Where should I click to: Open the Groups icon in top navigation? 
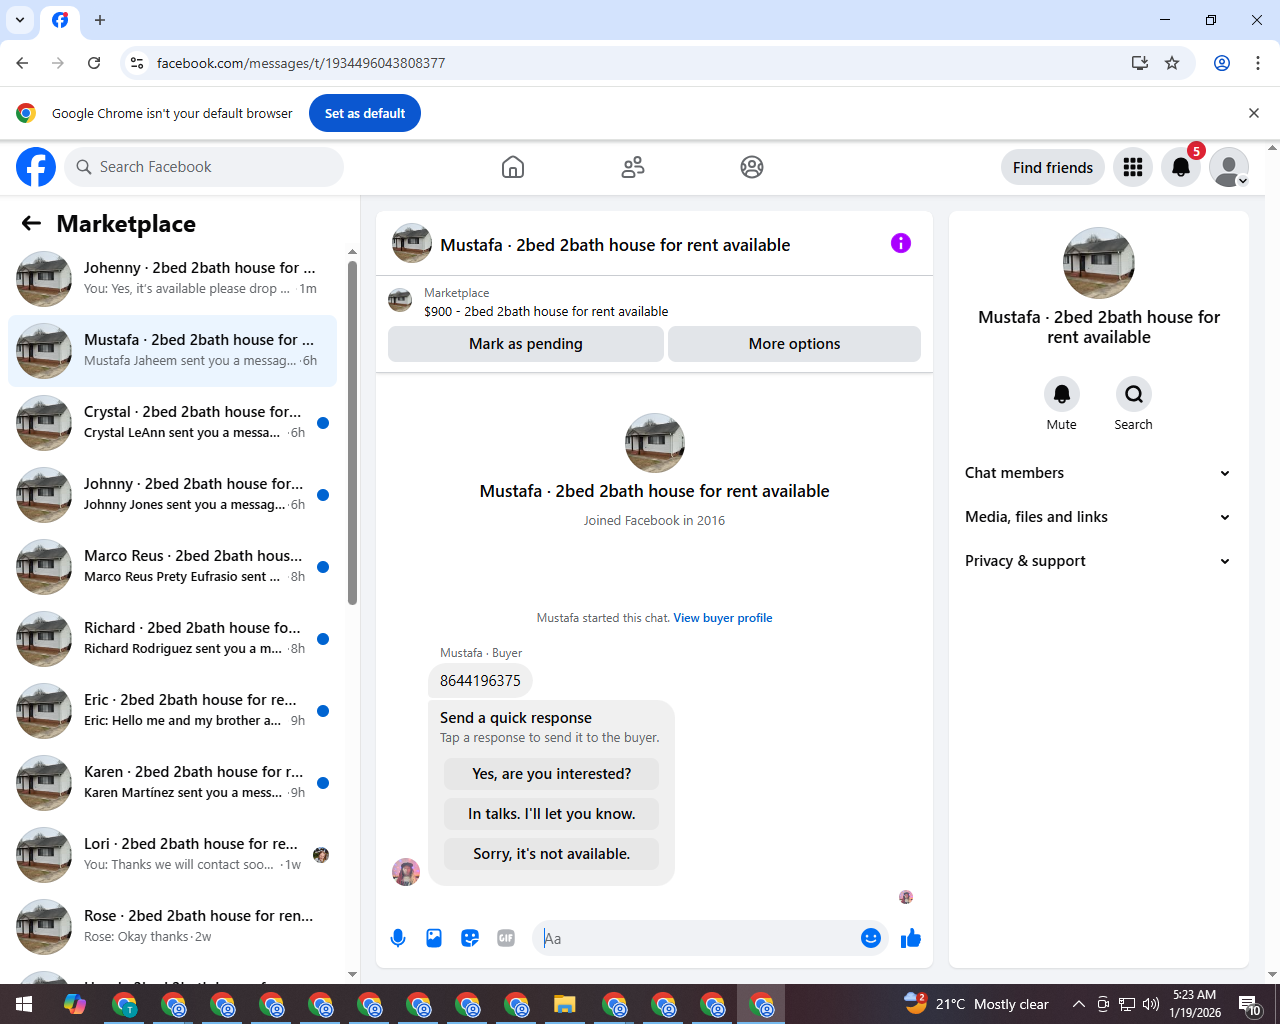tap(752, 167)
